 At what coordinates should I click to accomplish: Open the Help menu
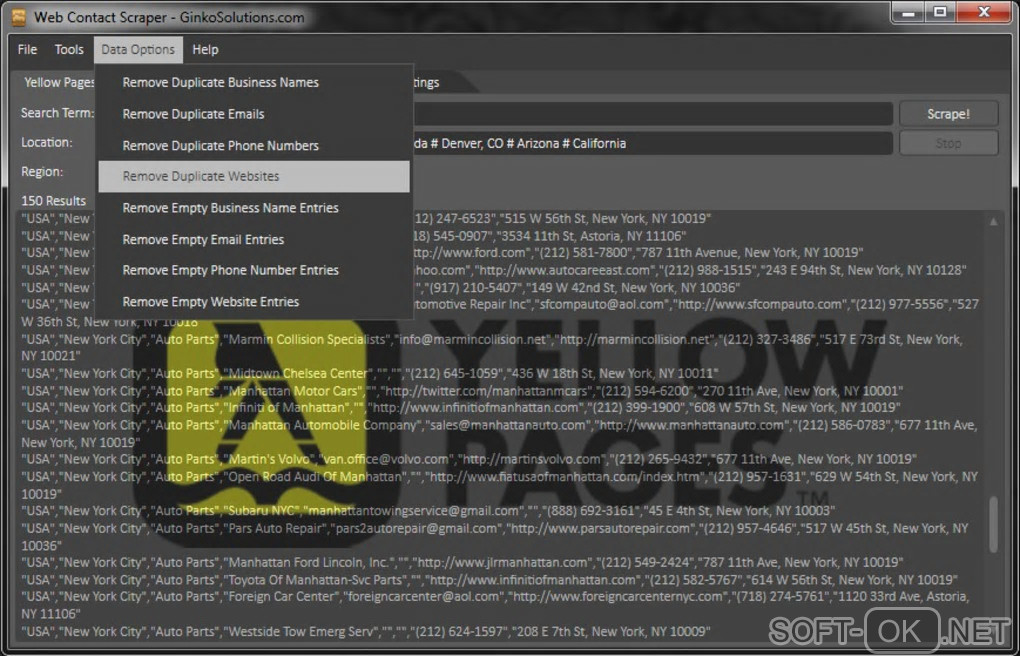(x=206, y=49)
